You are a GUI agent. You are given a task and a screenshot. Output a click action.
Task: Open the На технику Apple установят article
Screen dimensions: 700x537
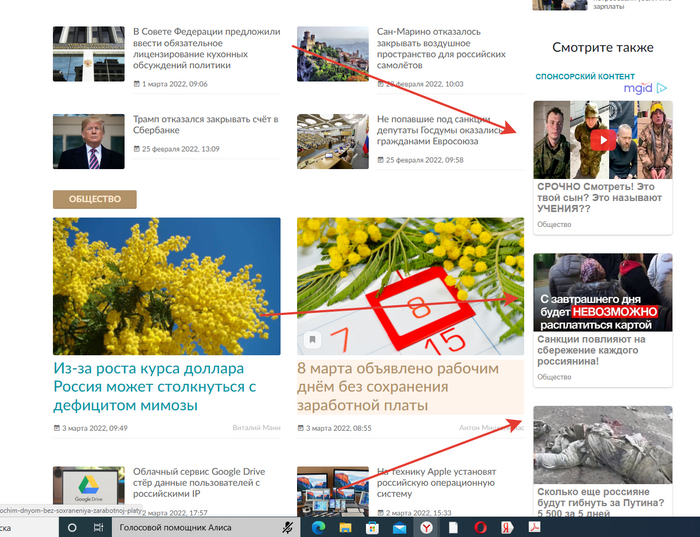(437, 483)
